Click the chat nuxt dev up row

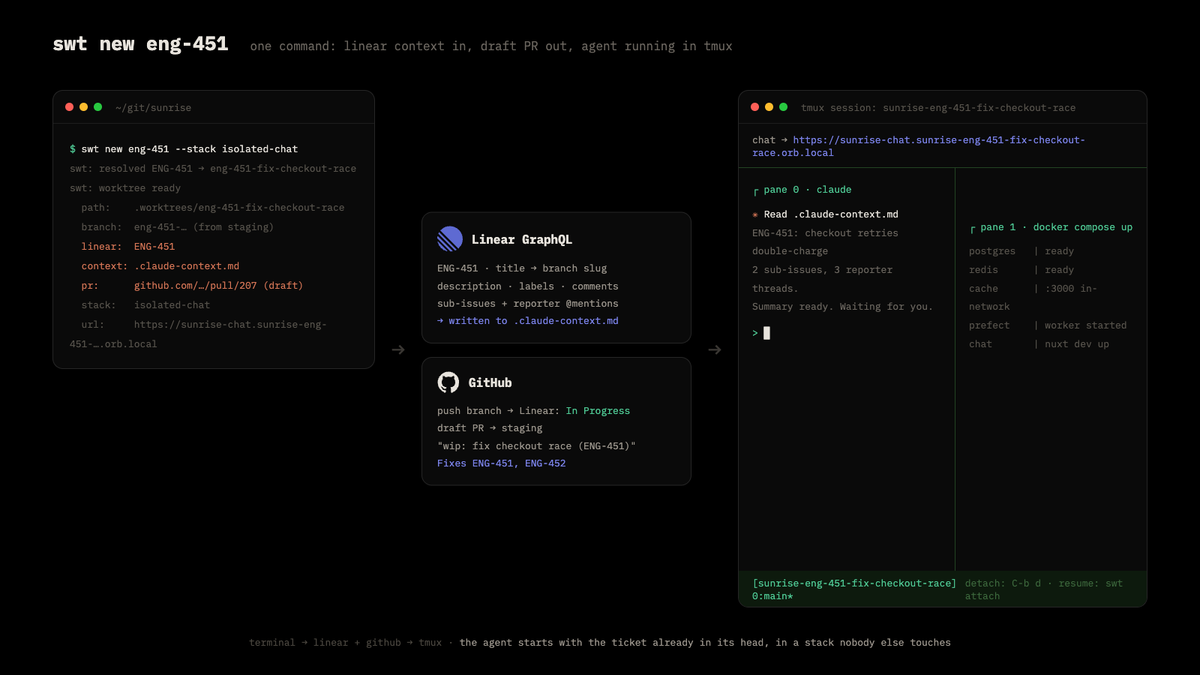point(1039,344)
